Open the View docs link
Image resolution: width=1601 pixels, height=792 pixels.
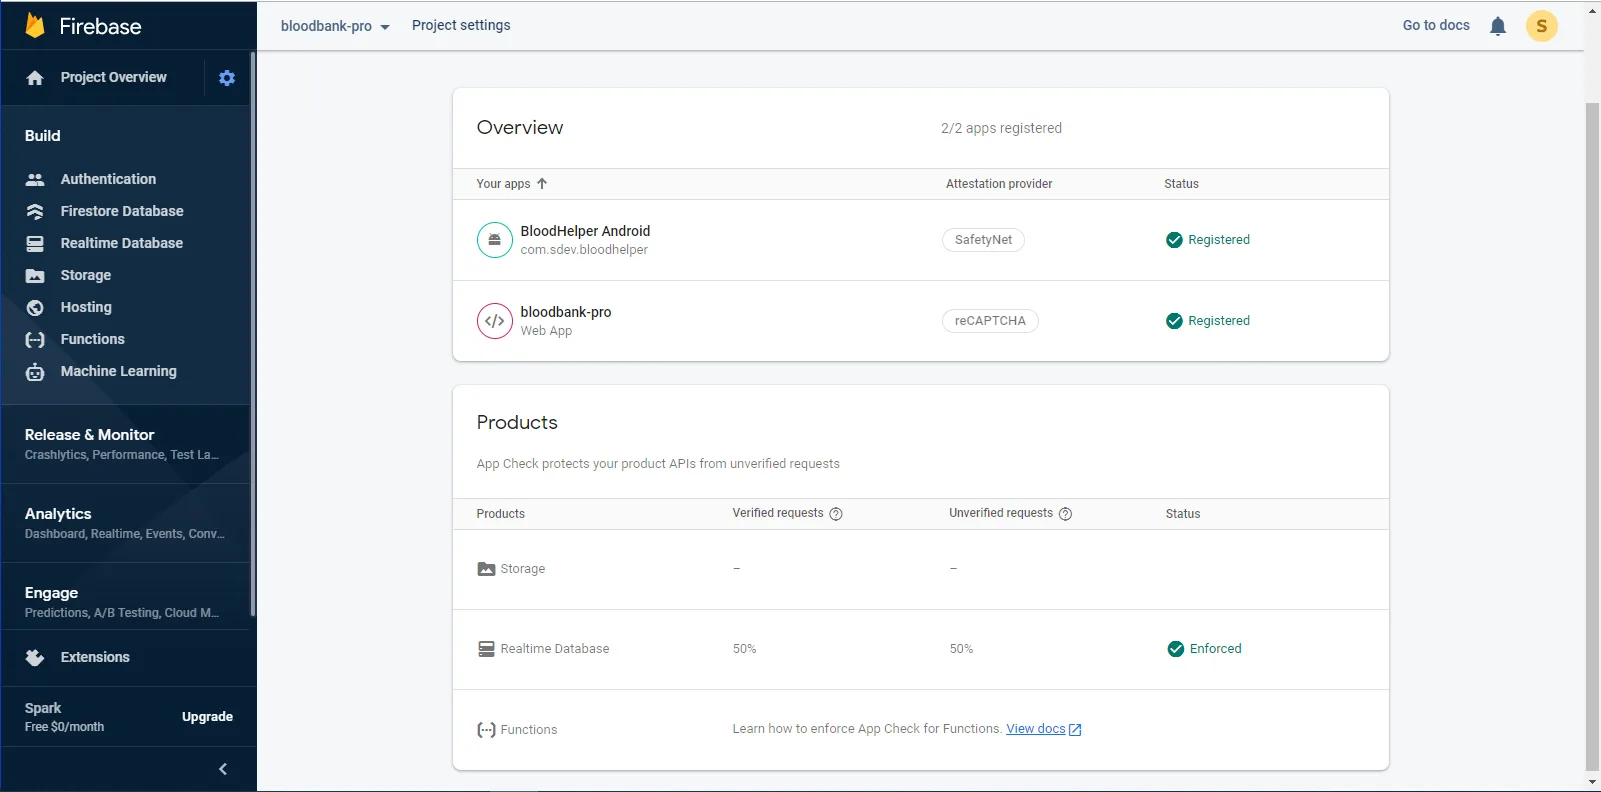[x=1036, y=729]
